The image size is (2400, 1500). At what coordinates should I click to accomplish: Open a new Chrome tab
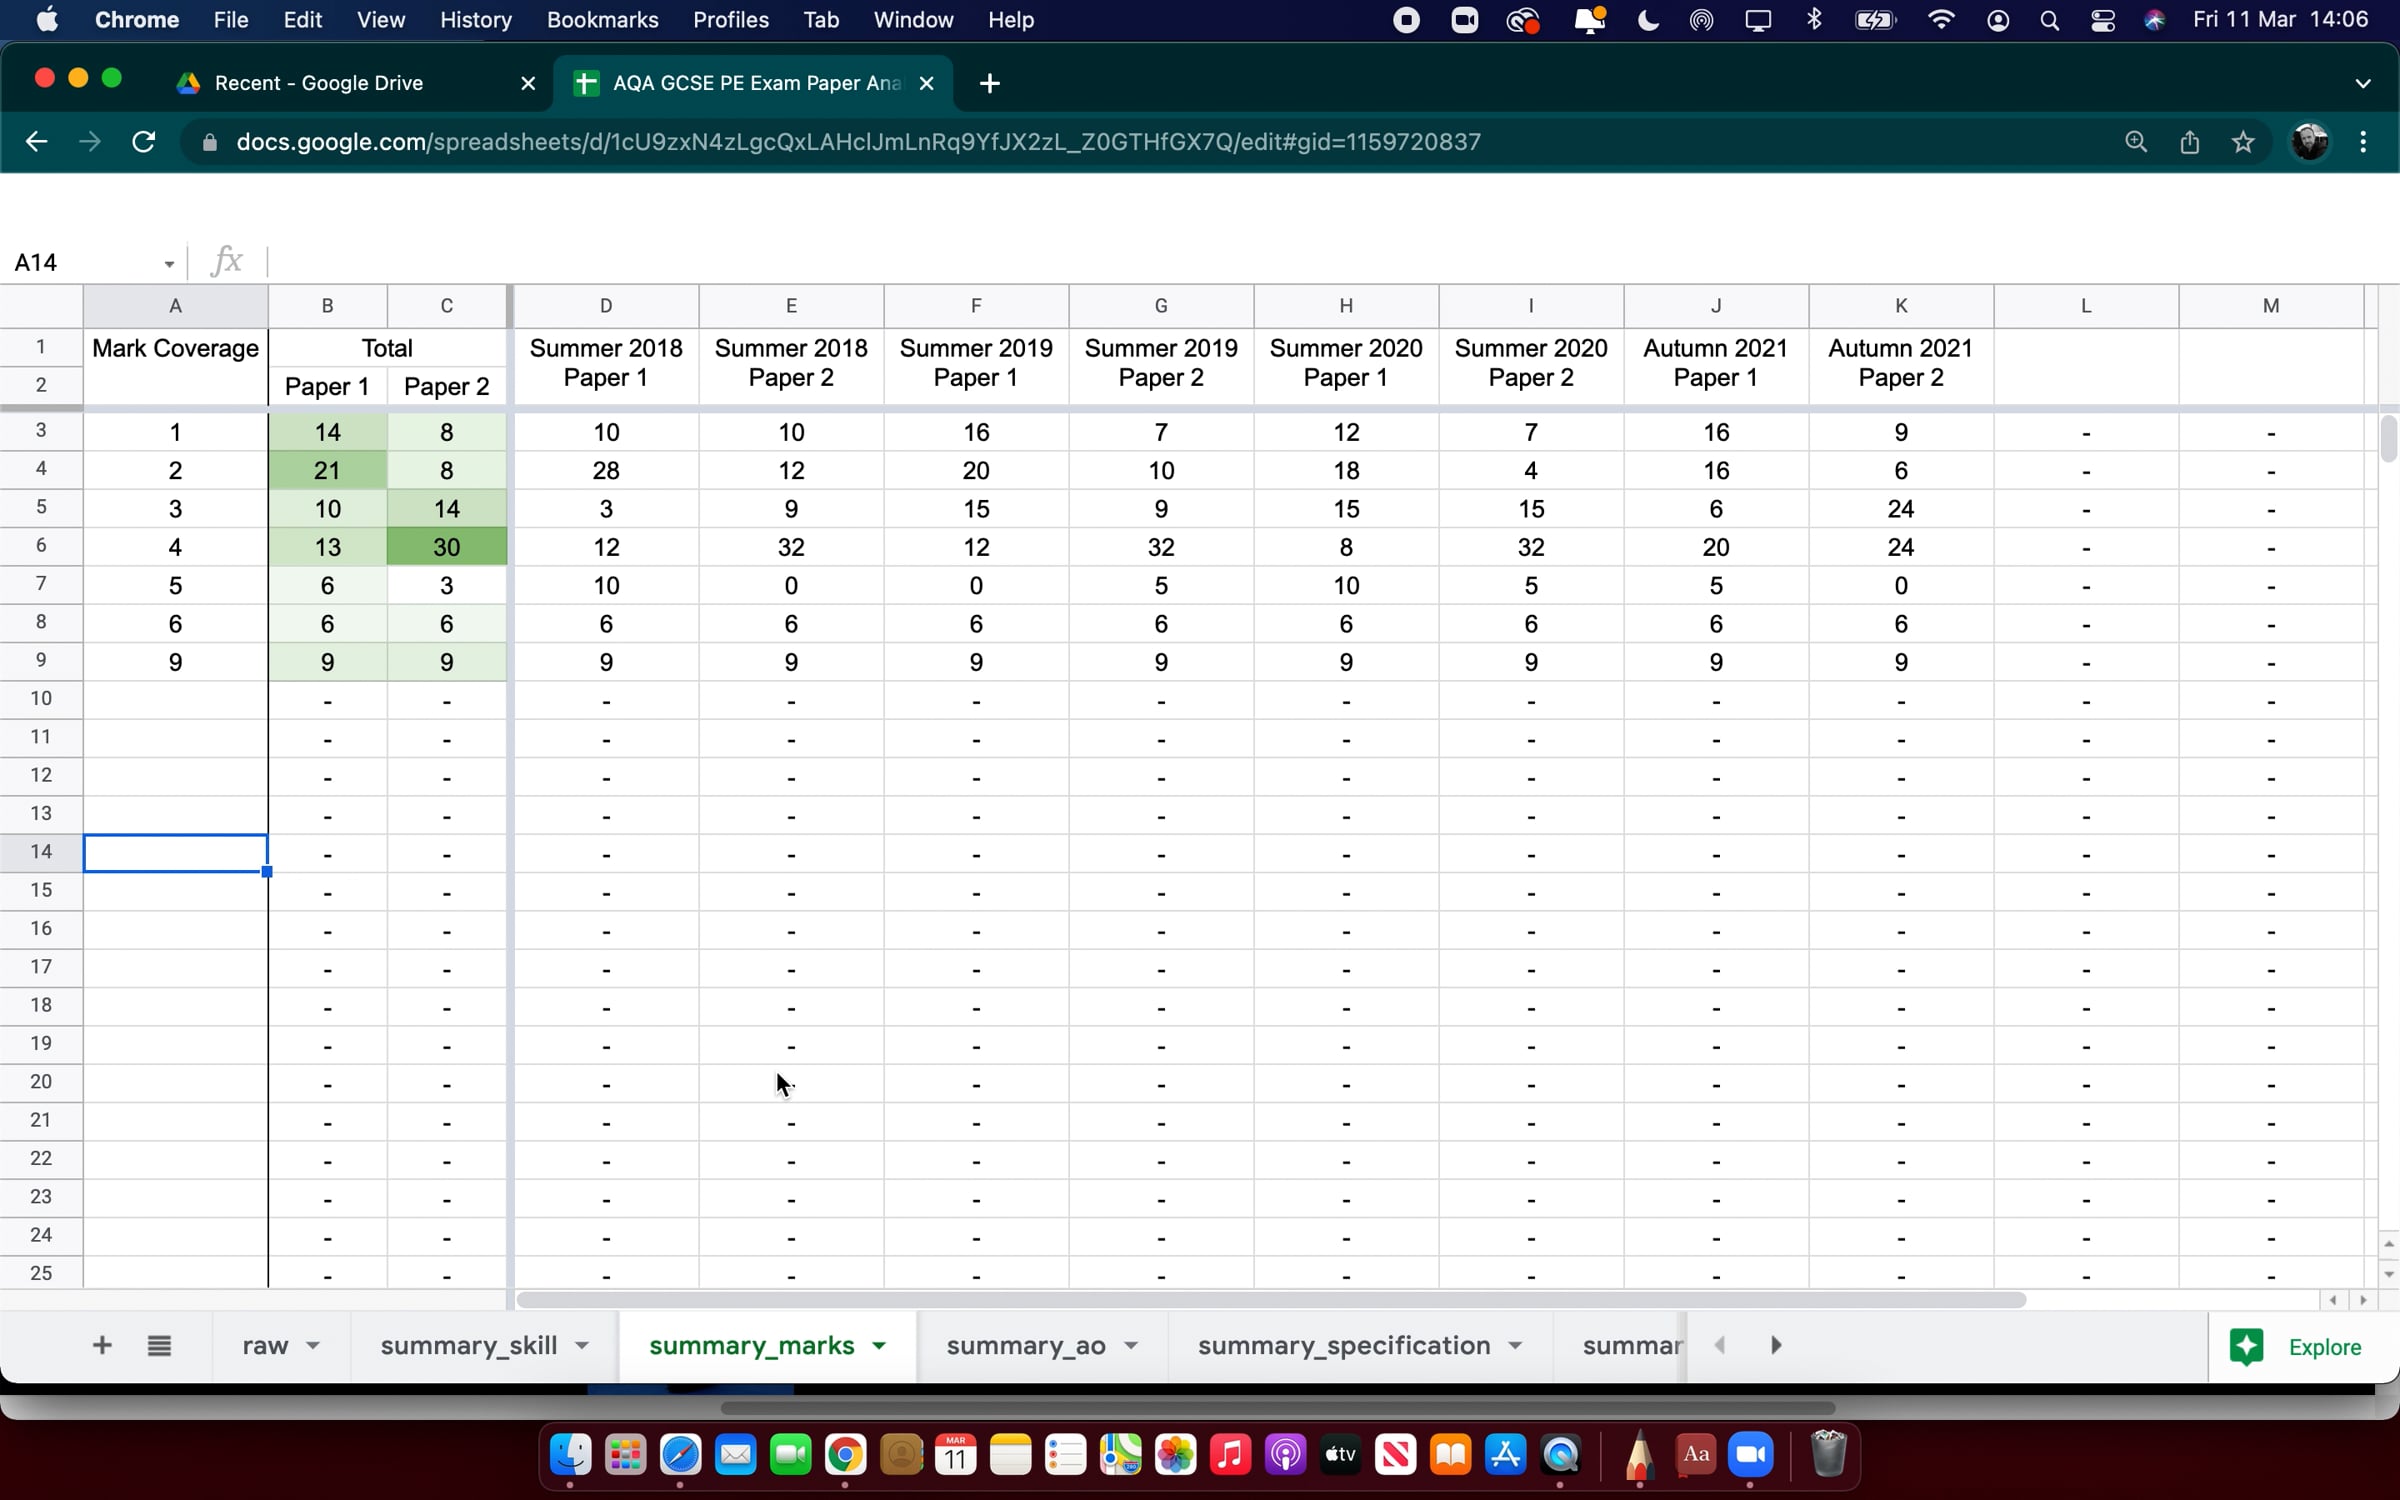[x=989, y=83]
